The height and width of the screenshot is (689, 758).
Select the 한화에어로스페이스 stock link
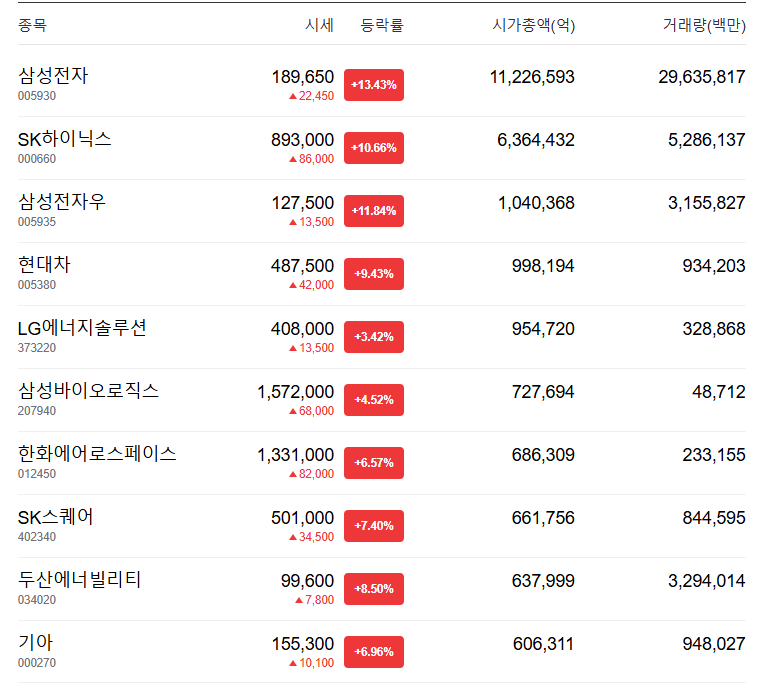97,454
